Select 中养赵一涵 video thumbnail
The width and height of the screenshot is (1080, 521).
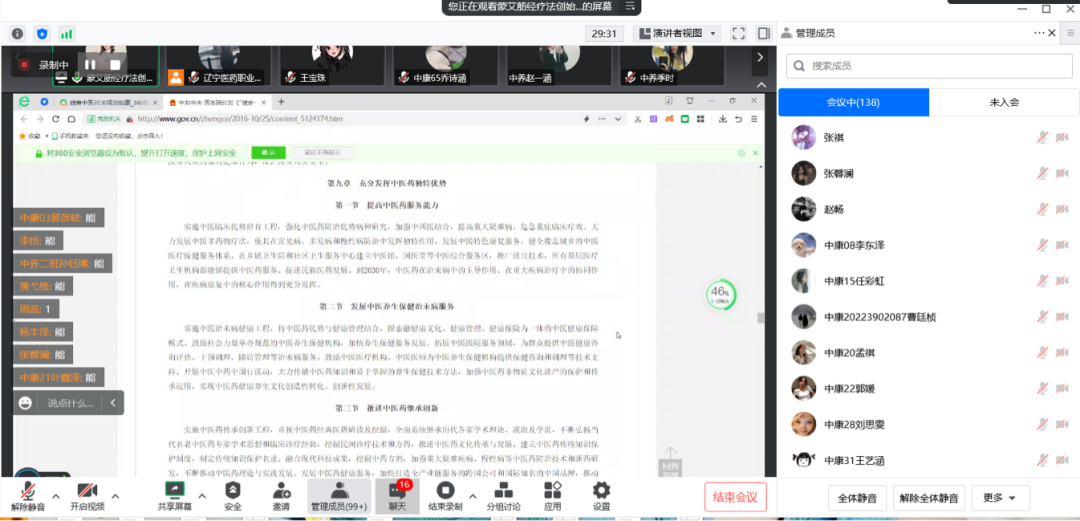pos(559,65)
